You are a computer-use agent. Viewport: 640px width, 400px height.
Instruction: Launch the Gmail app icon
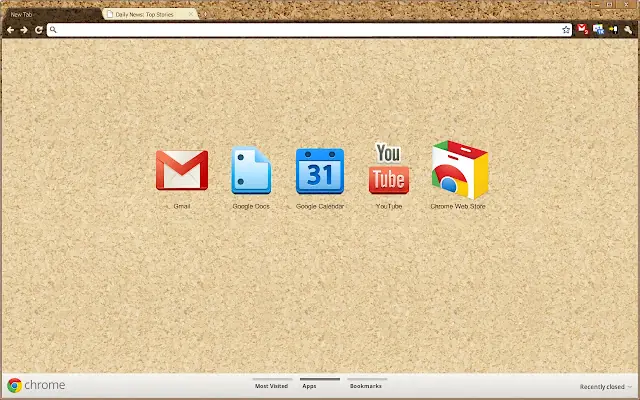click(182, 170)
